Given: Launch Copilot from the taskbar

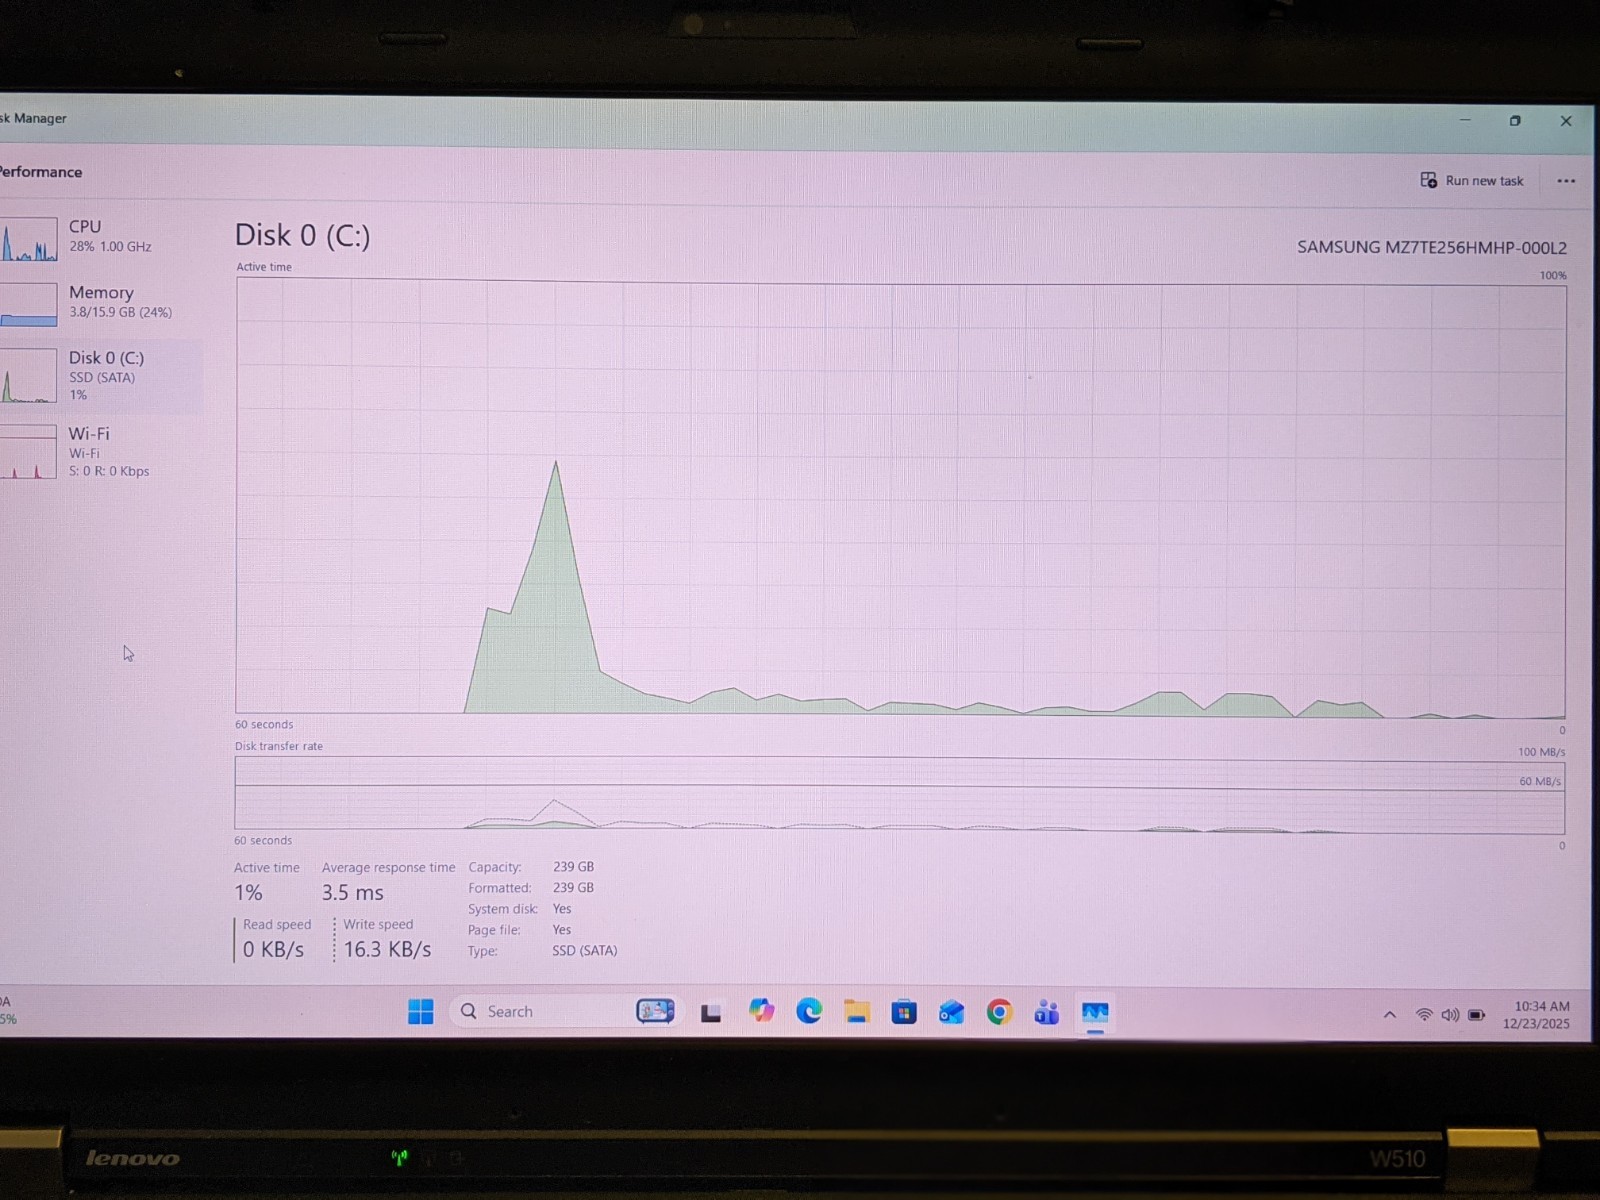Looking at the screenshot, I should (x=762, y=1011).
